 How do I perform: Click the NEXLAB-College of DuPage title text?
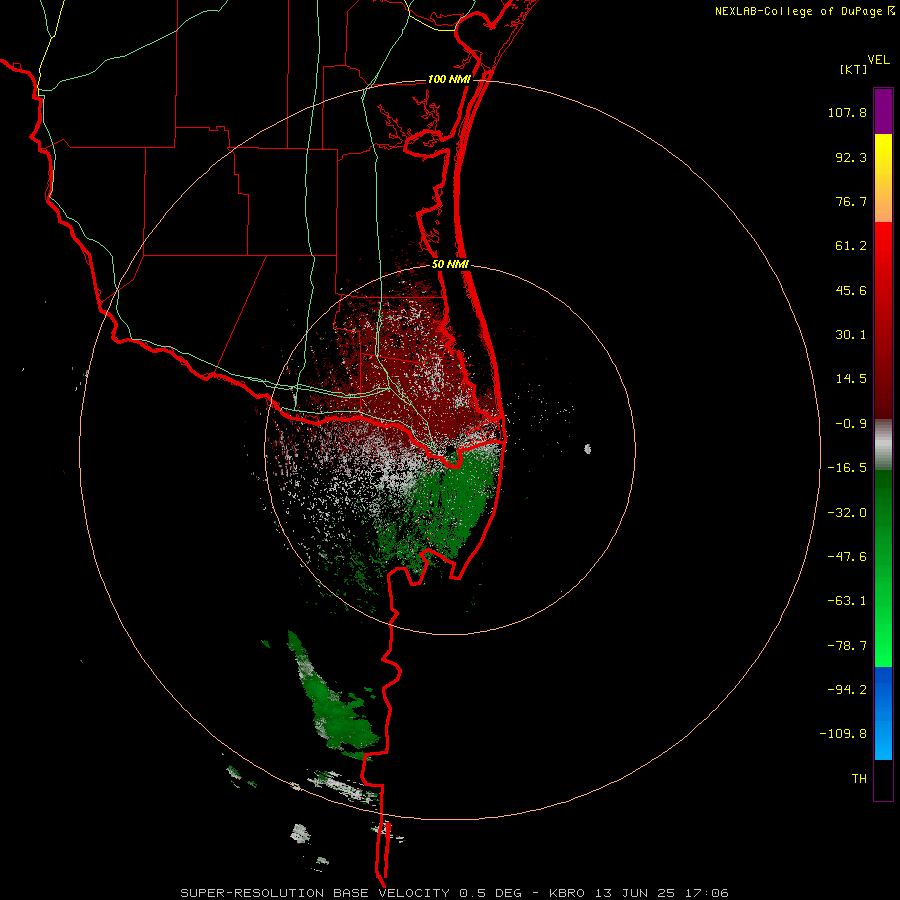[799, 11]
